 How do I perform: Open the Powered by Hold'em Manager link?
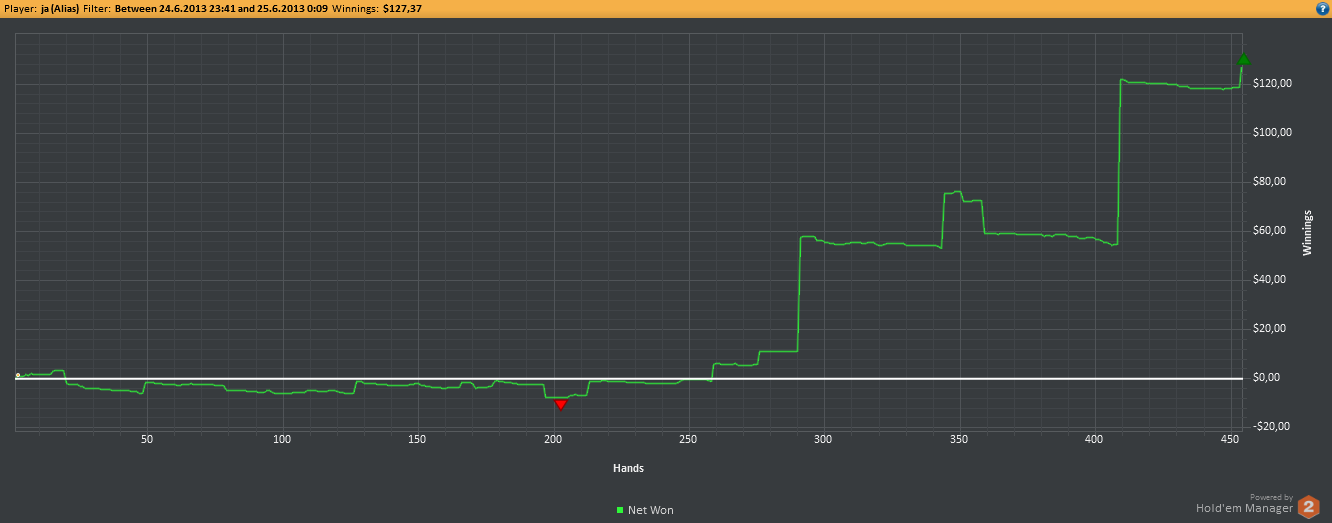pyautogui.click(x=1244, y=507)
